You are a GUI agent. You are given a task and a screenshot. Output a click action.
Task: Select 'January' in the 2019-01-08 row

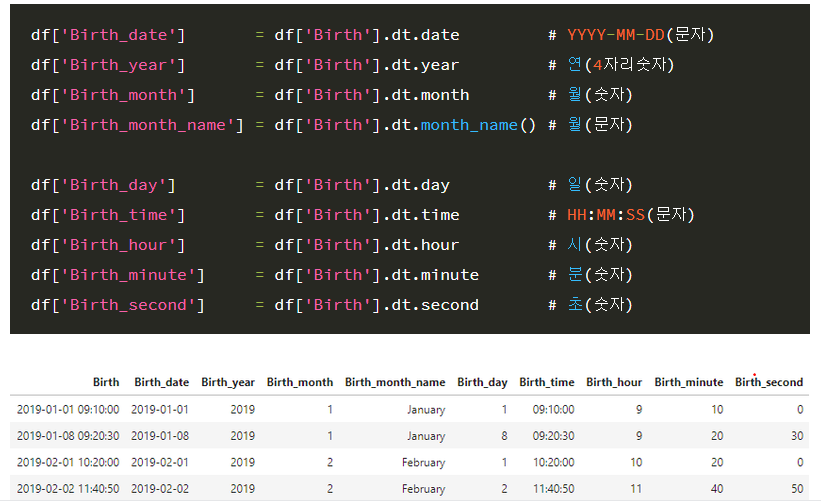point(426,436)
